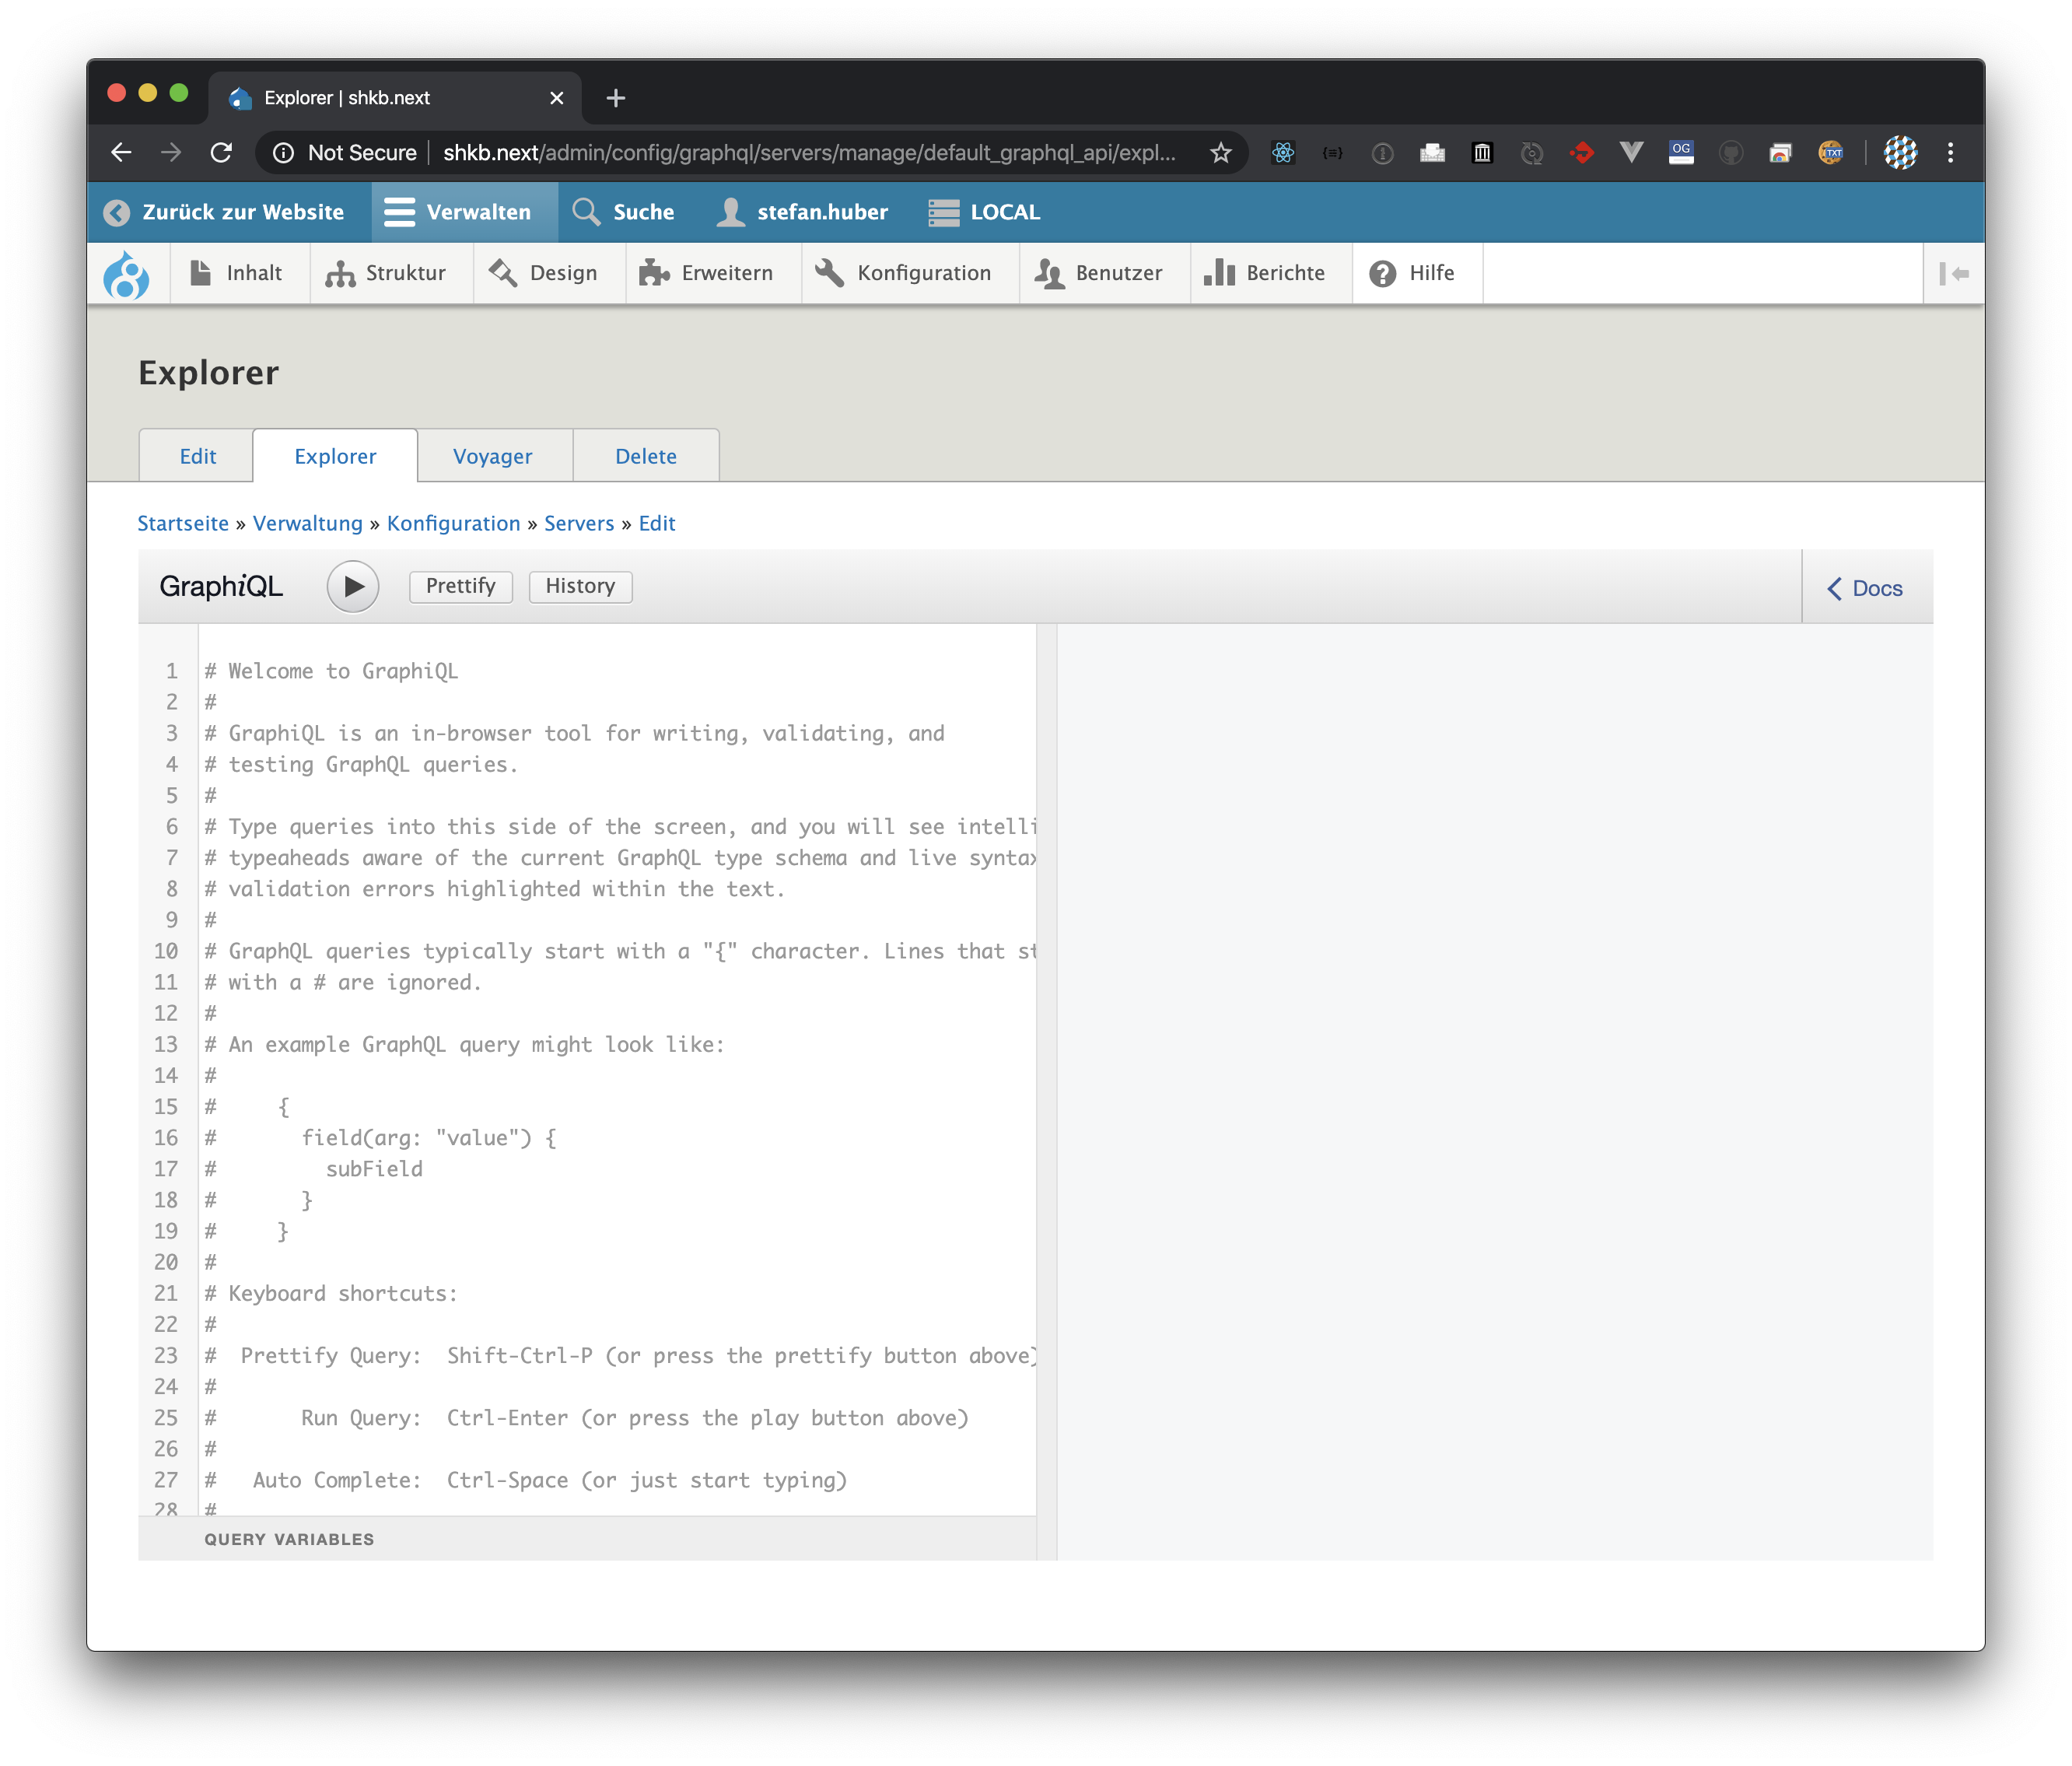Image resolution: width=2072 pixels, height=1766 pixels.
Task: Follow the Servers breadcrumb link
Action: (x=579, y=524)
